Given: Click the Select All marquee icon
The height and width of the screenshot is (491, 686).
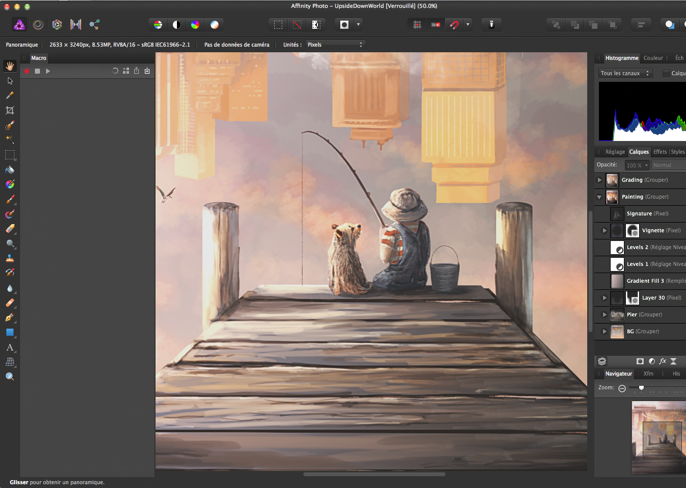Looking at the screenshot, I should (278, 25).
